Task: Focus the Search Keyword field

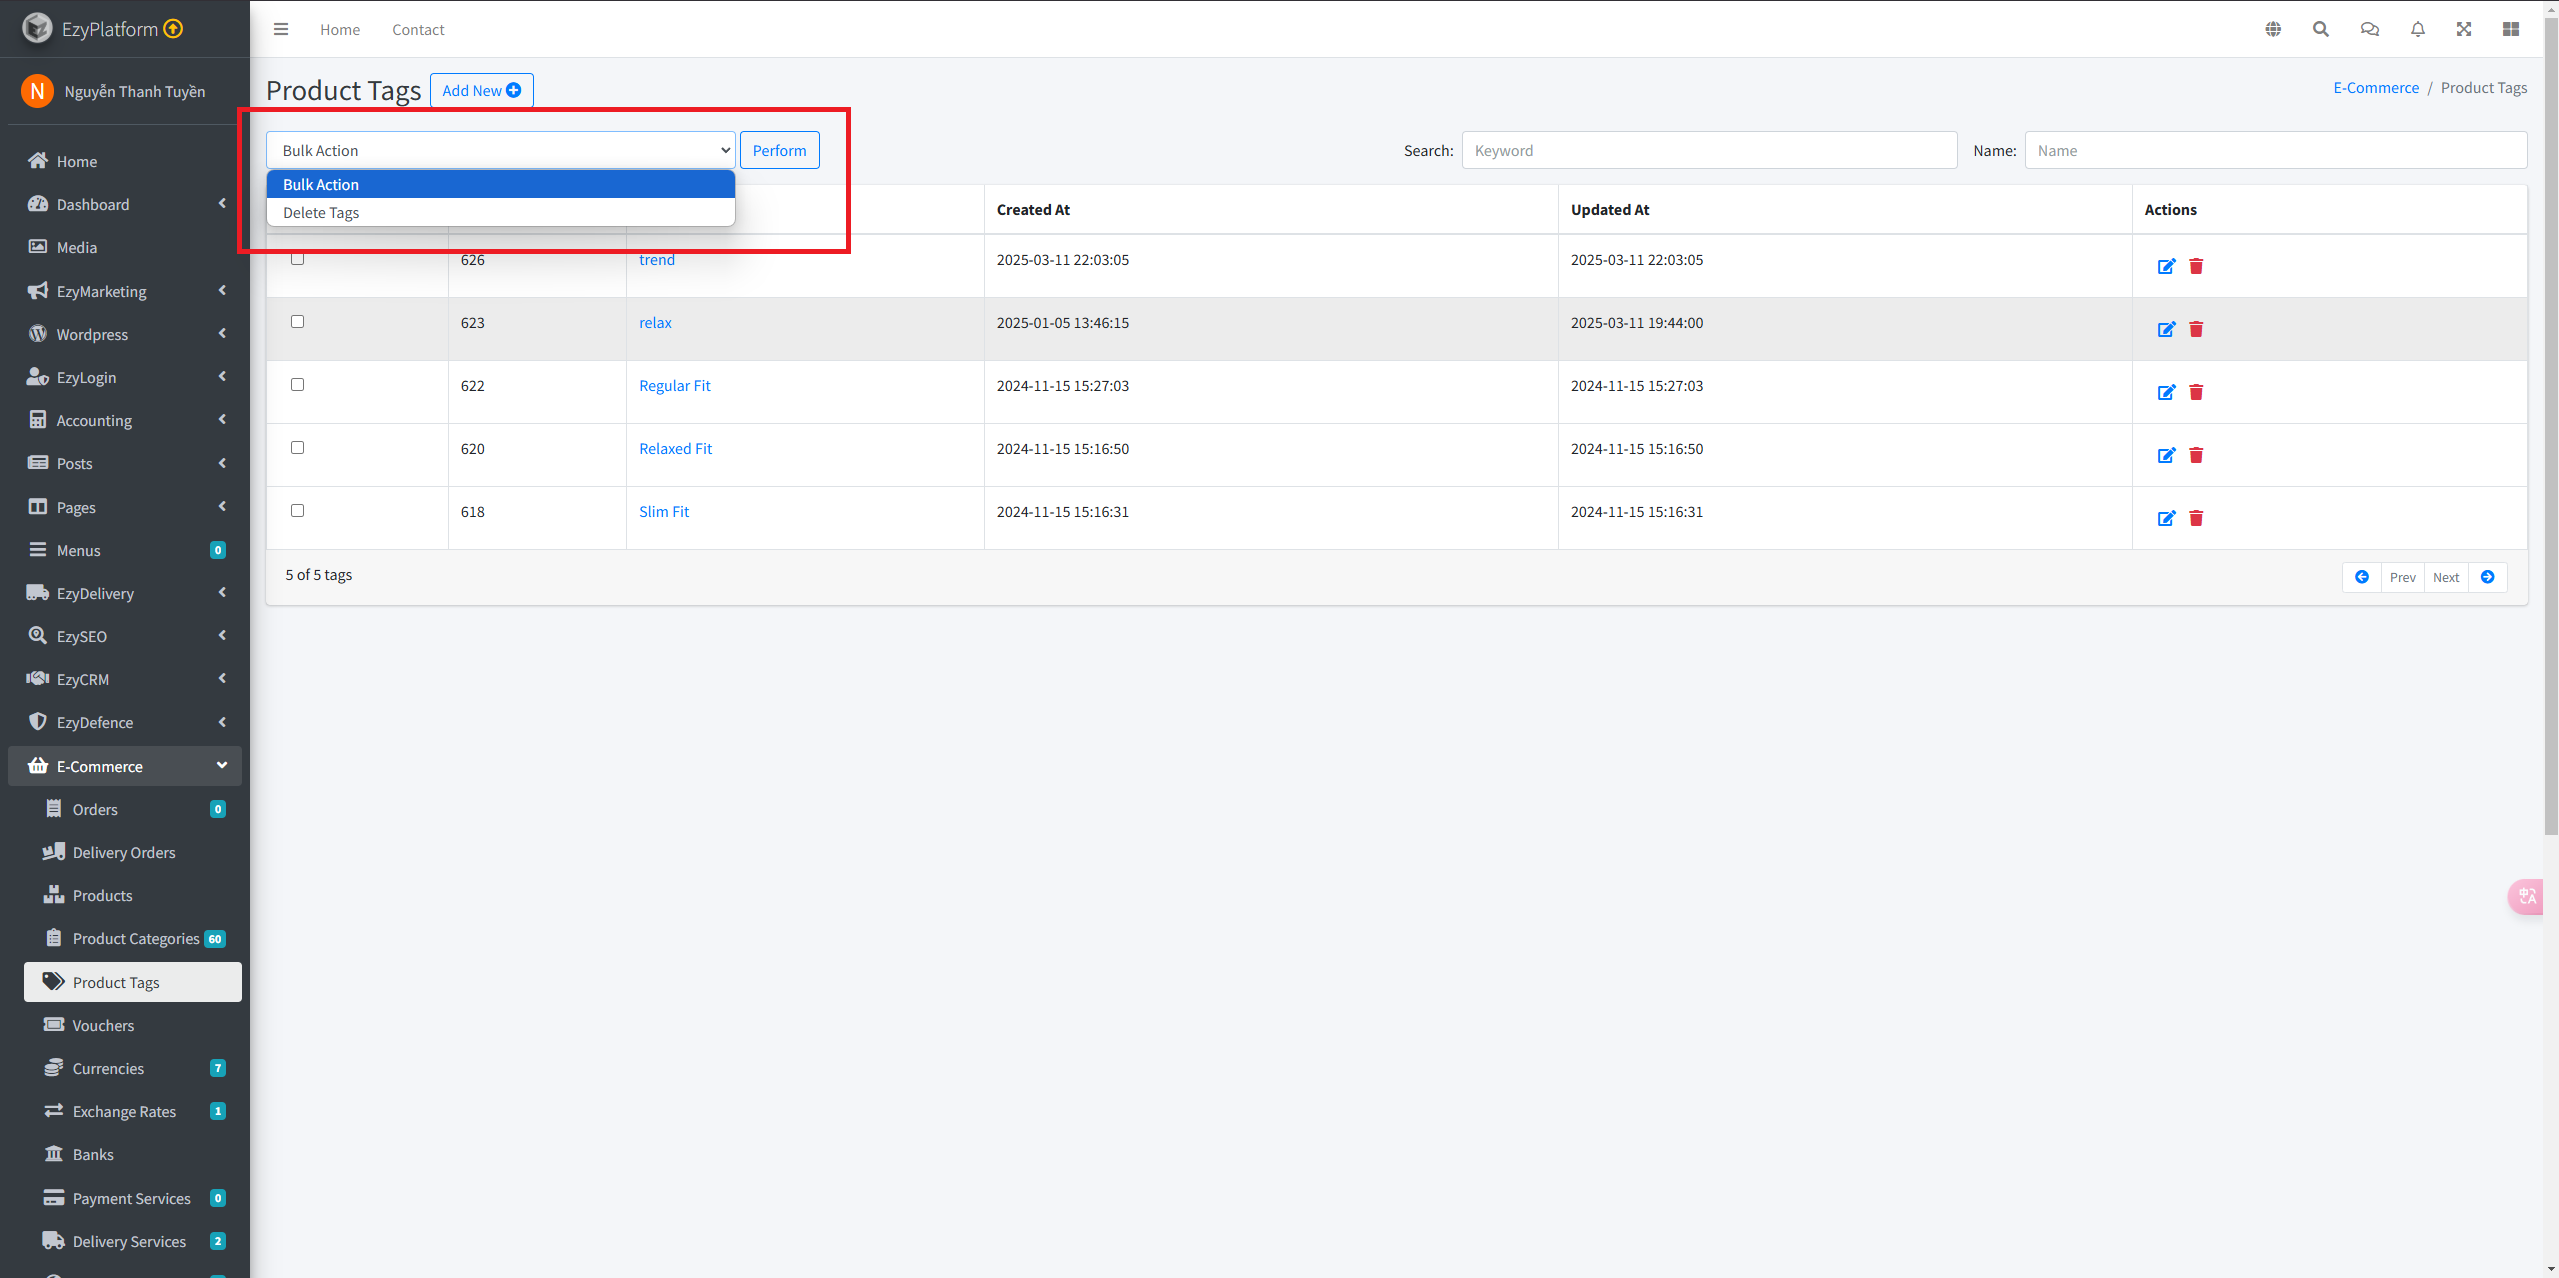Action: pyautogui.click(x=1709, y=150)
